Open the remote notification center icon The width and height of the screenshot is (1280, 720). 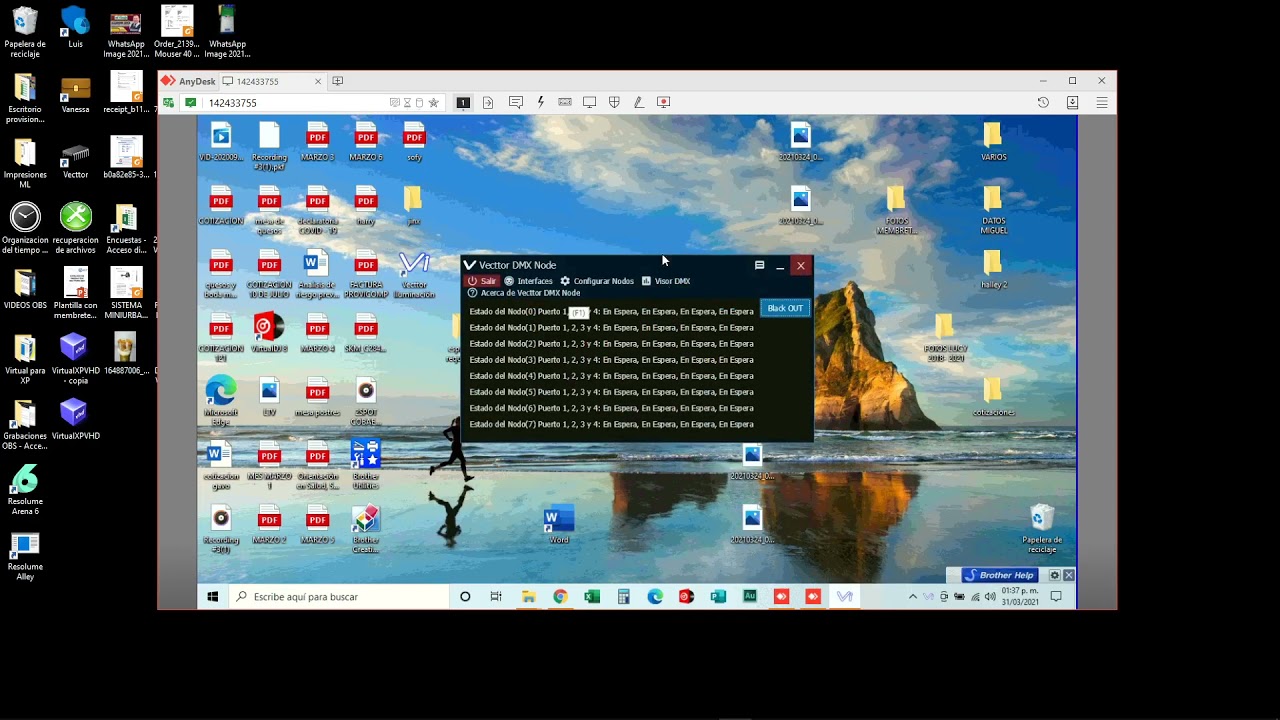point(1055,597)
